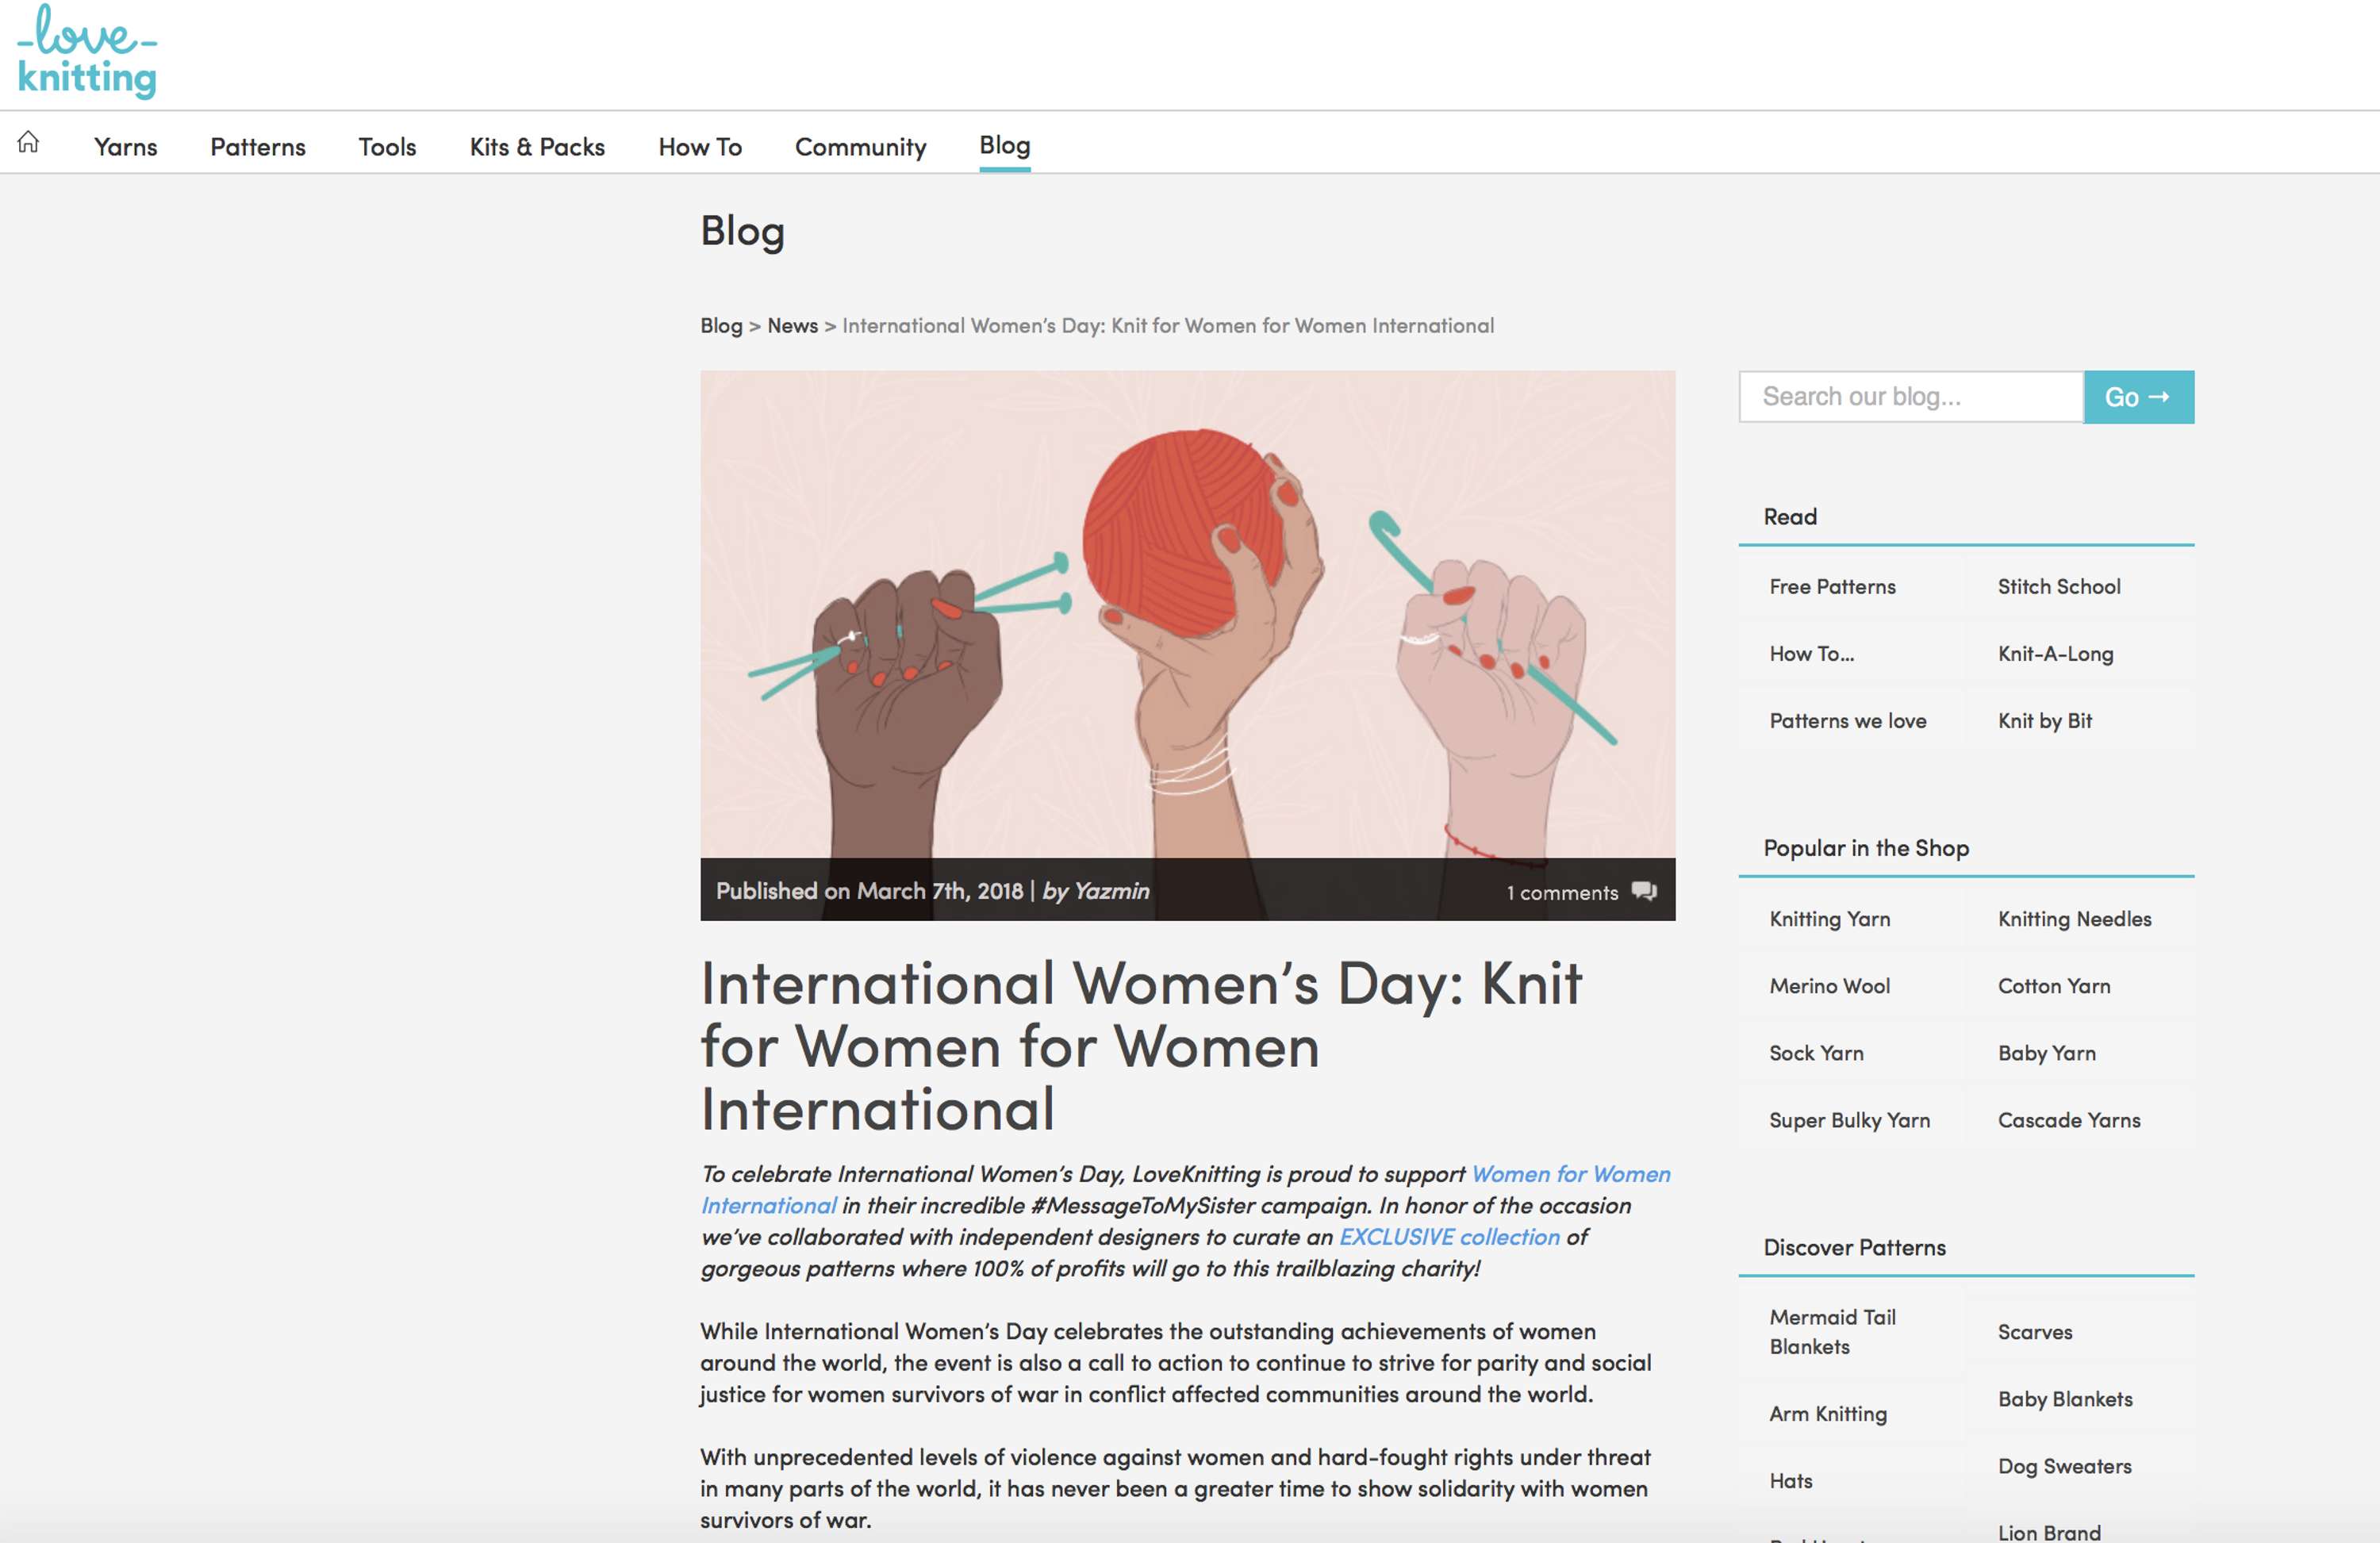Click the LoveKnitting logo
Viewport: 2380px width, 1543px height.
point(87,51)
